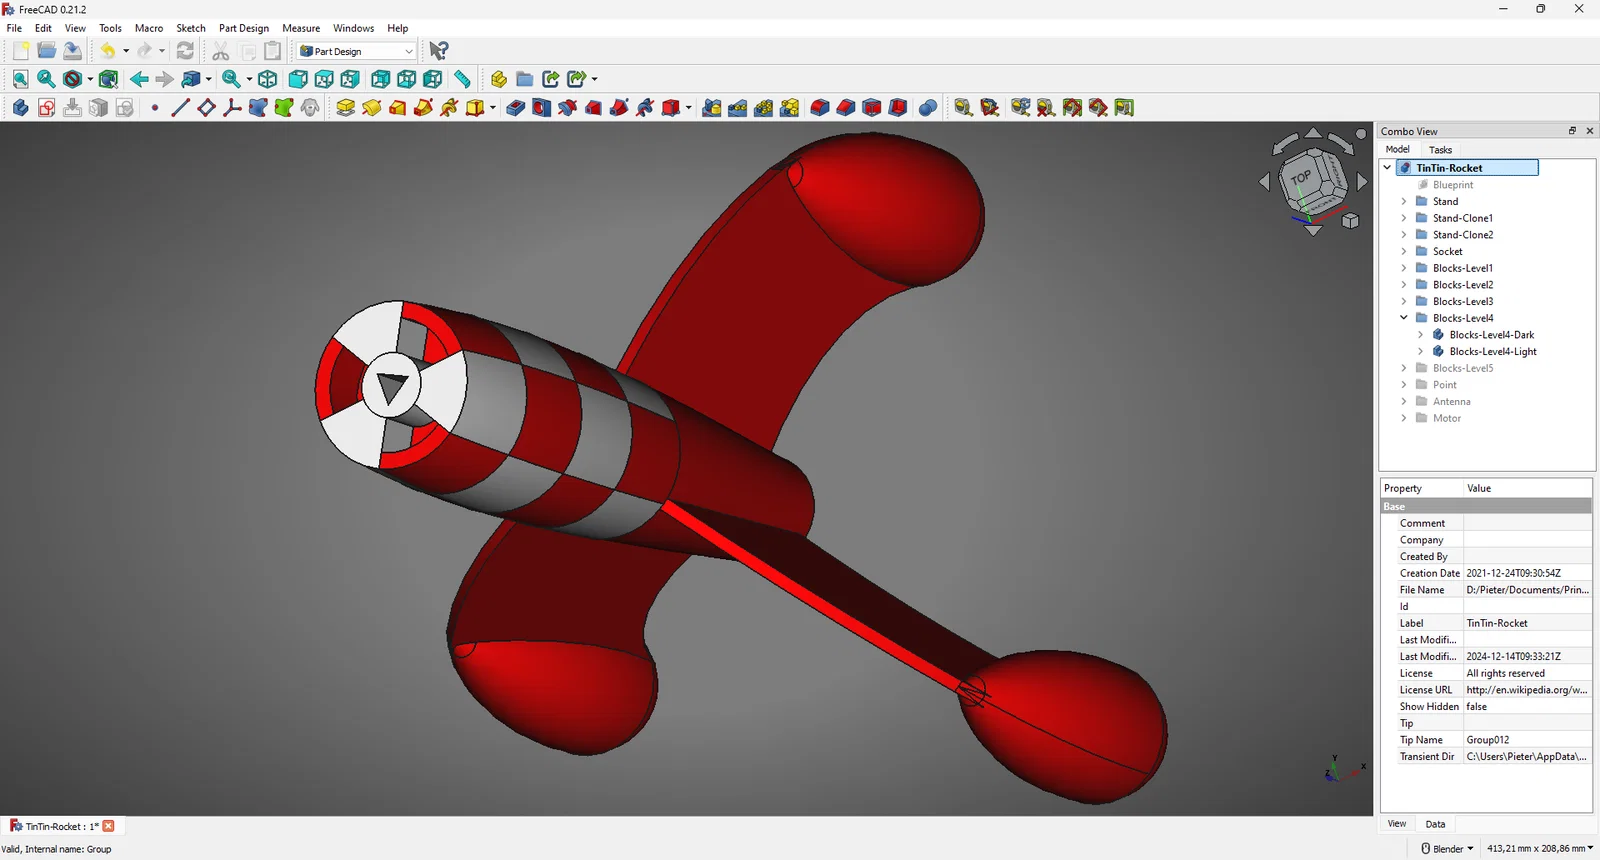
Task: Click the Pad extrusion icon
Action: pos(345,108)
